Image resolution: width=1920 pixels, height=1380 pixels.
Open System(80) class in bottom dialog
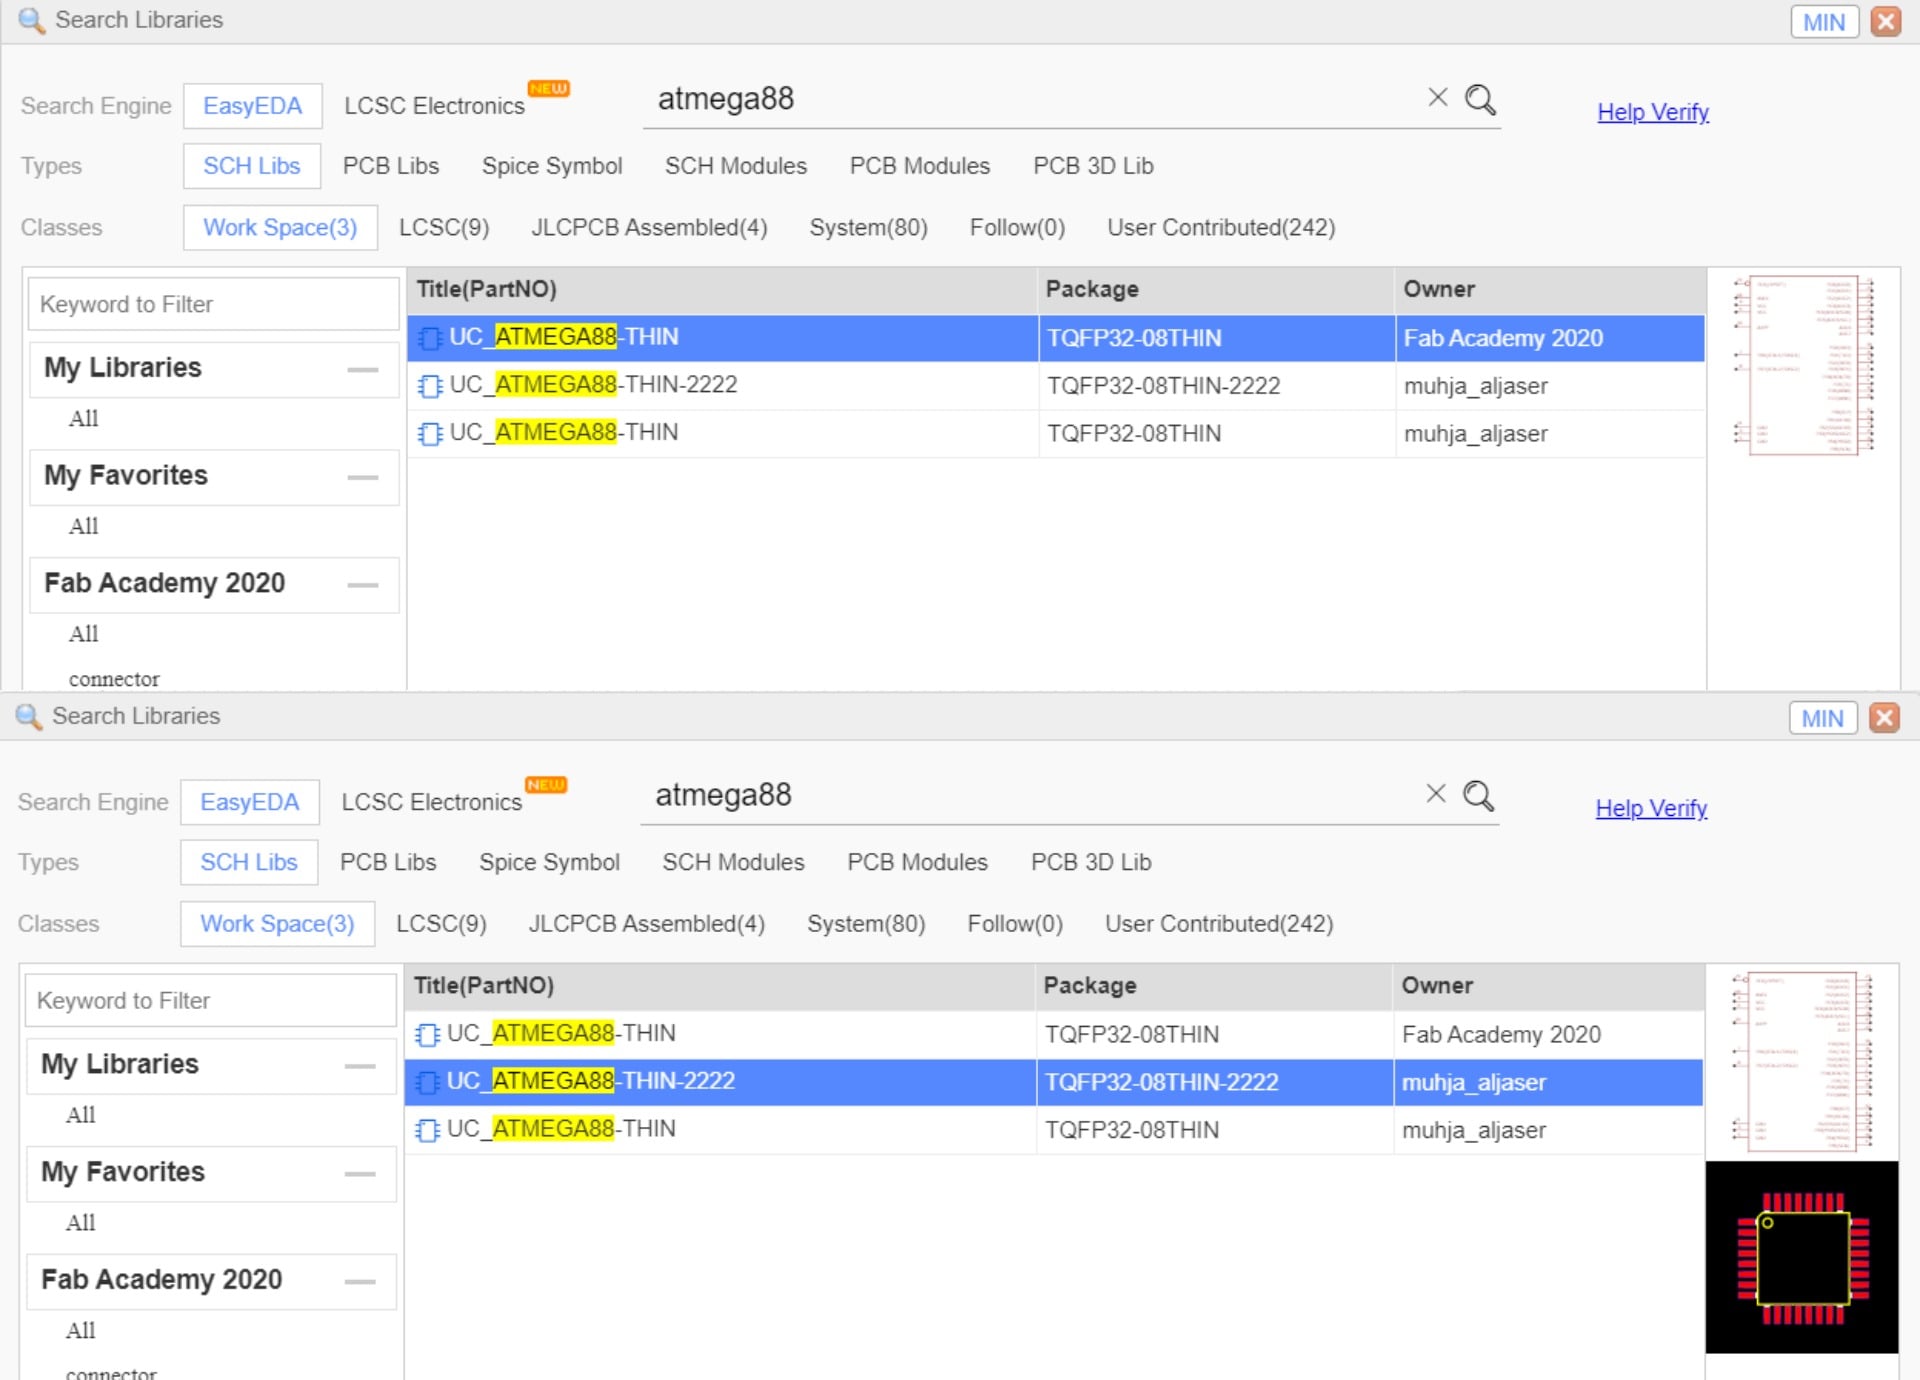(x=865, y=924)
